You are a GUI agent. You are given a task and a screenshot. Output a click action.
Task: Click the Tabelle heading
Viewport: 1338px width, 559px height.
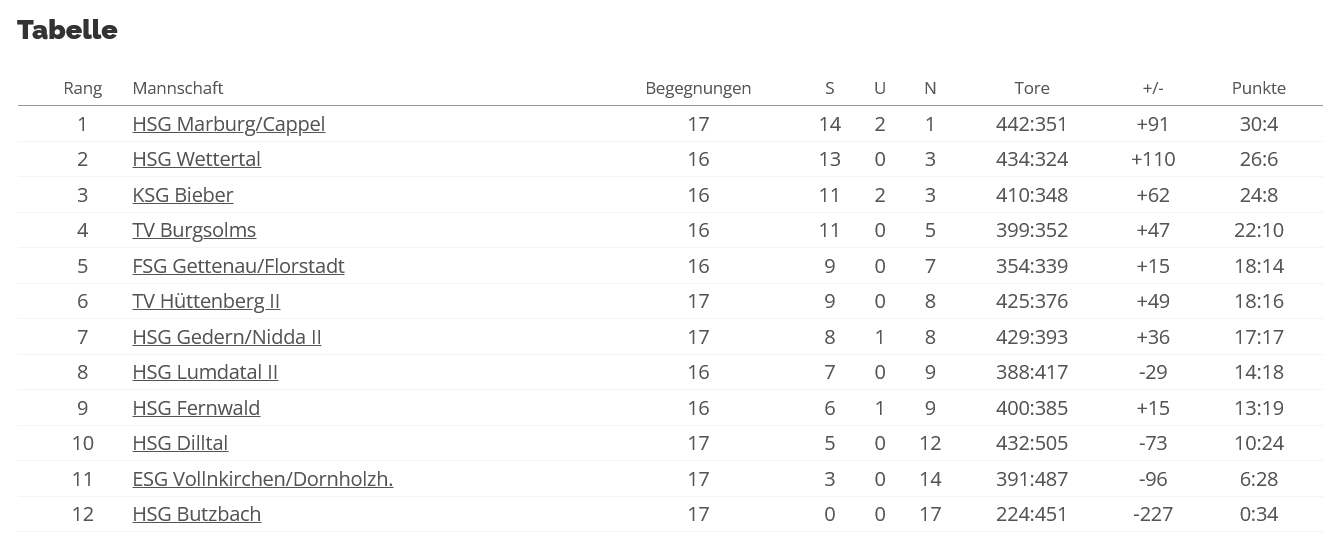click(68, 30)
